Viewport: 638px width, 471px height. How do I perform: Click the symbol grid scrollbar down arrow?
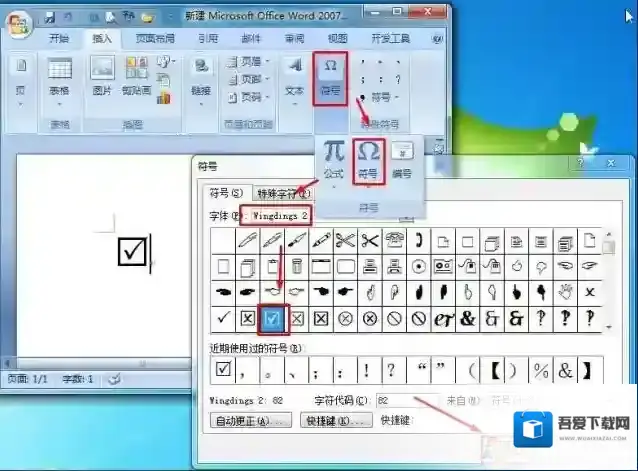tap(609, 327)
